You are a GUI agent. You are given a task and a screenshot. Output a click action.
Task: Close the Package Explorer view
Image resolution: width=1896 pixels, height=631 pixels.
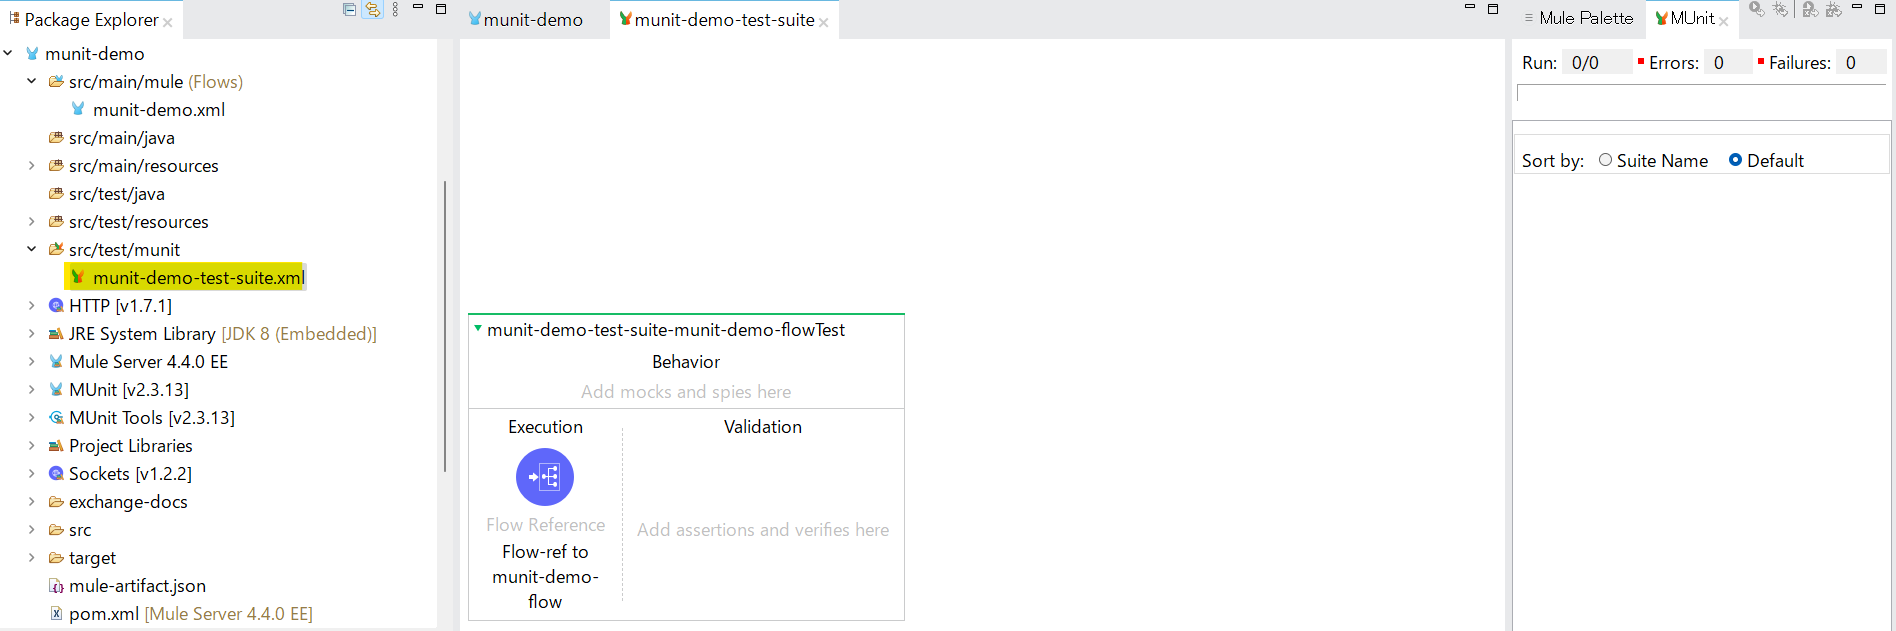point(168,23)
